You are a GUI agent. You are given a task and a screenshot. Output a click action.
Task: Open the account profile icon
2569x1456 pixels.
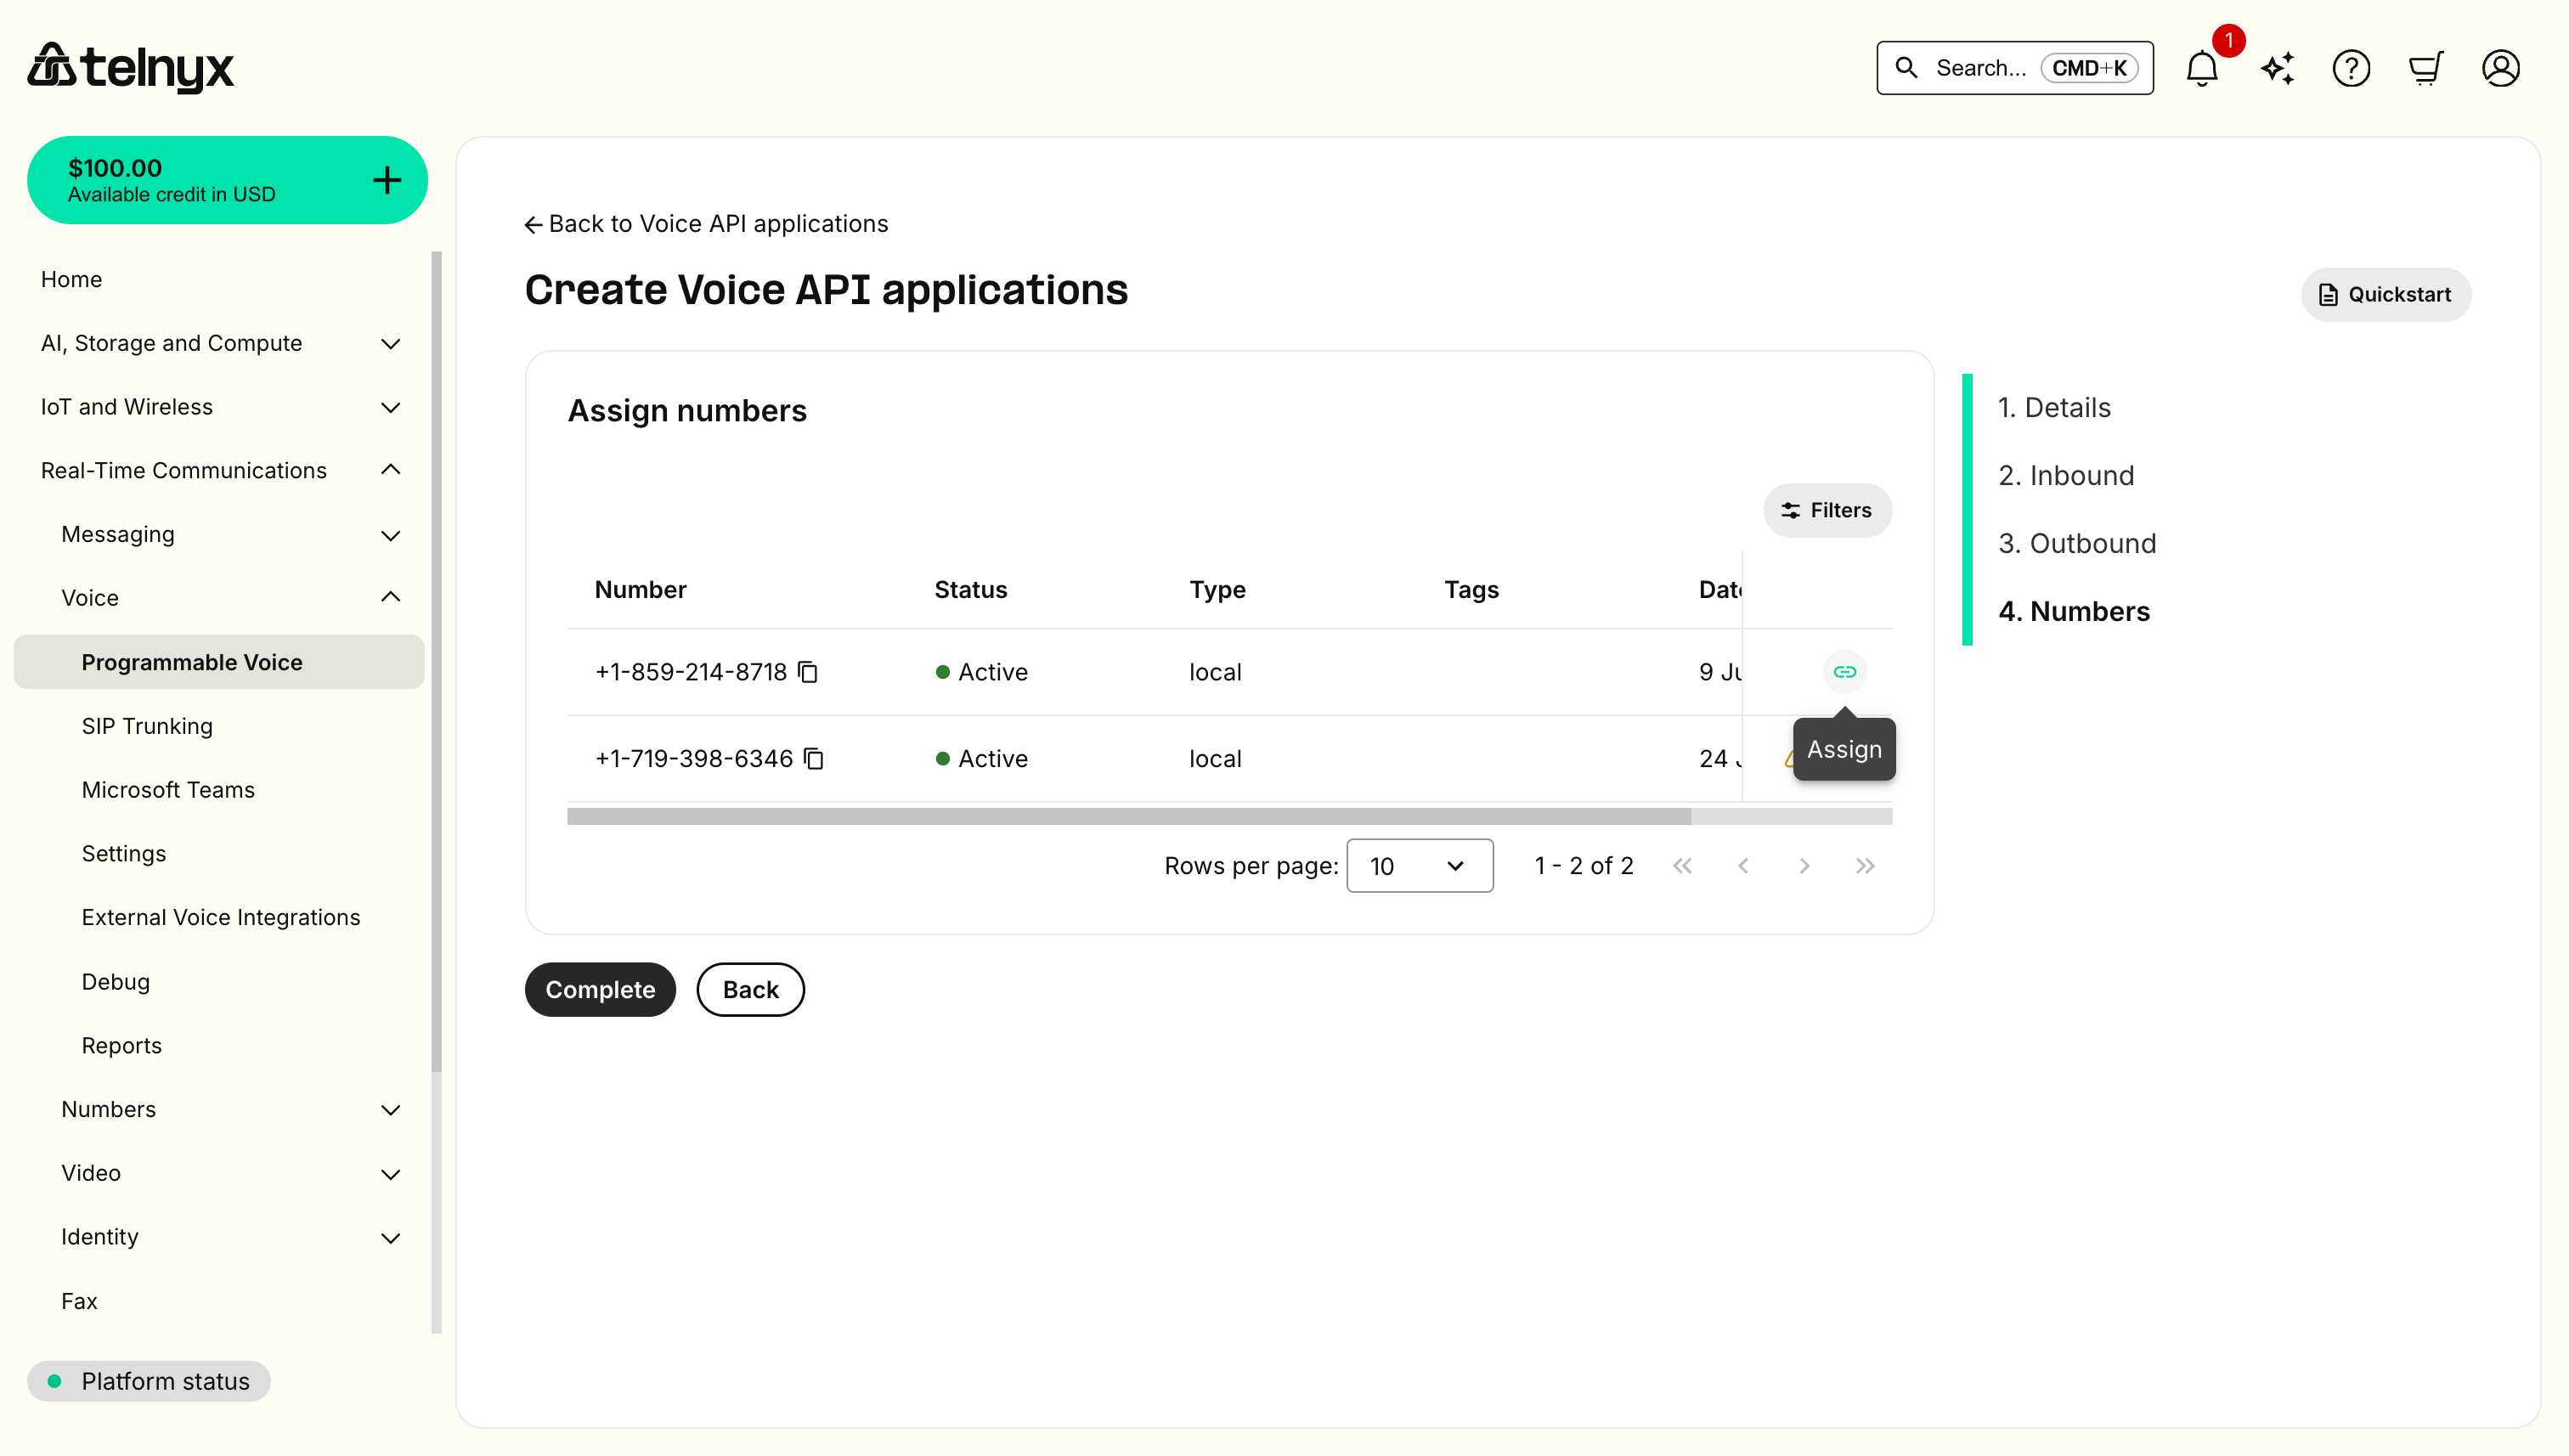(x=2500, y=67)
